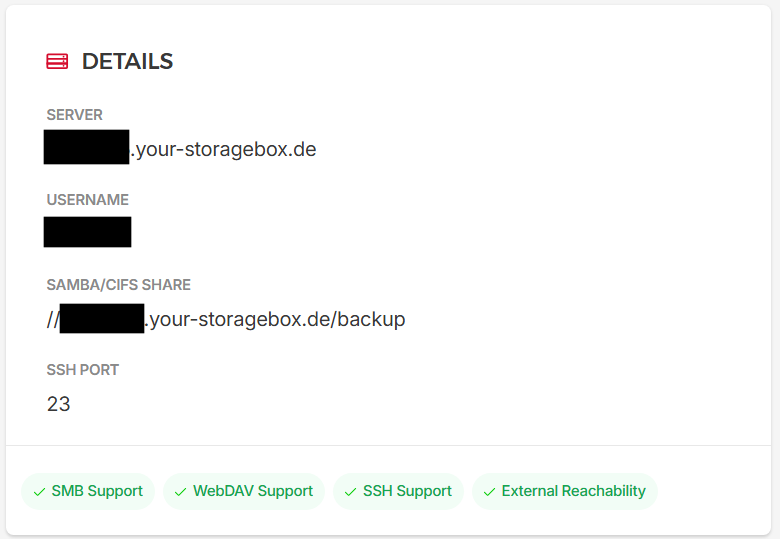780x539 pixels.
Task: Click the redacted block in the Samba path
Action: tap(102, 319)
